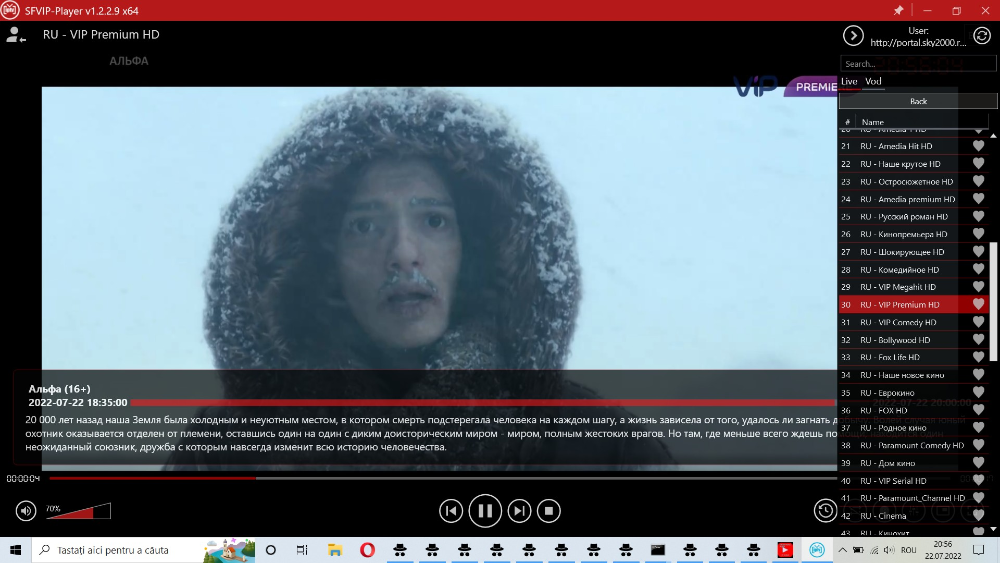
Task: Open user account icon at top left
Action: [15, 35]
